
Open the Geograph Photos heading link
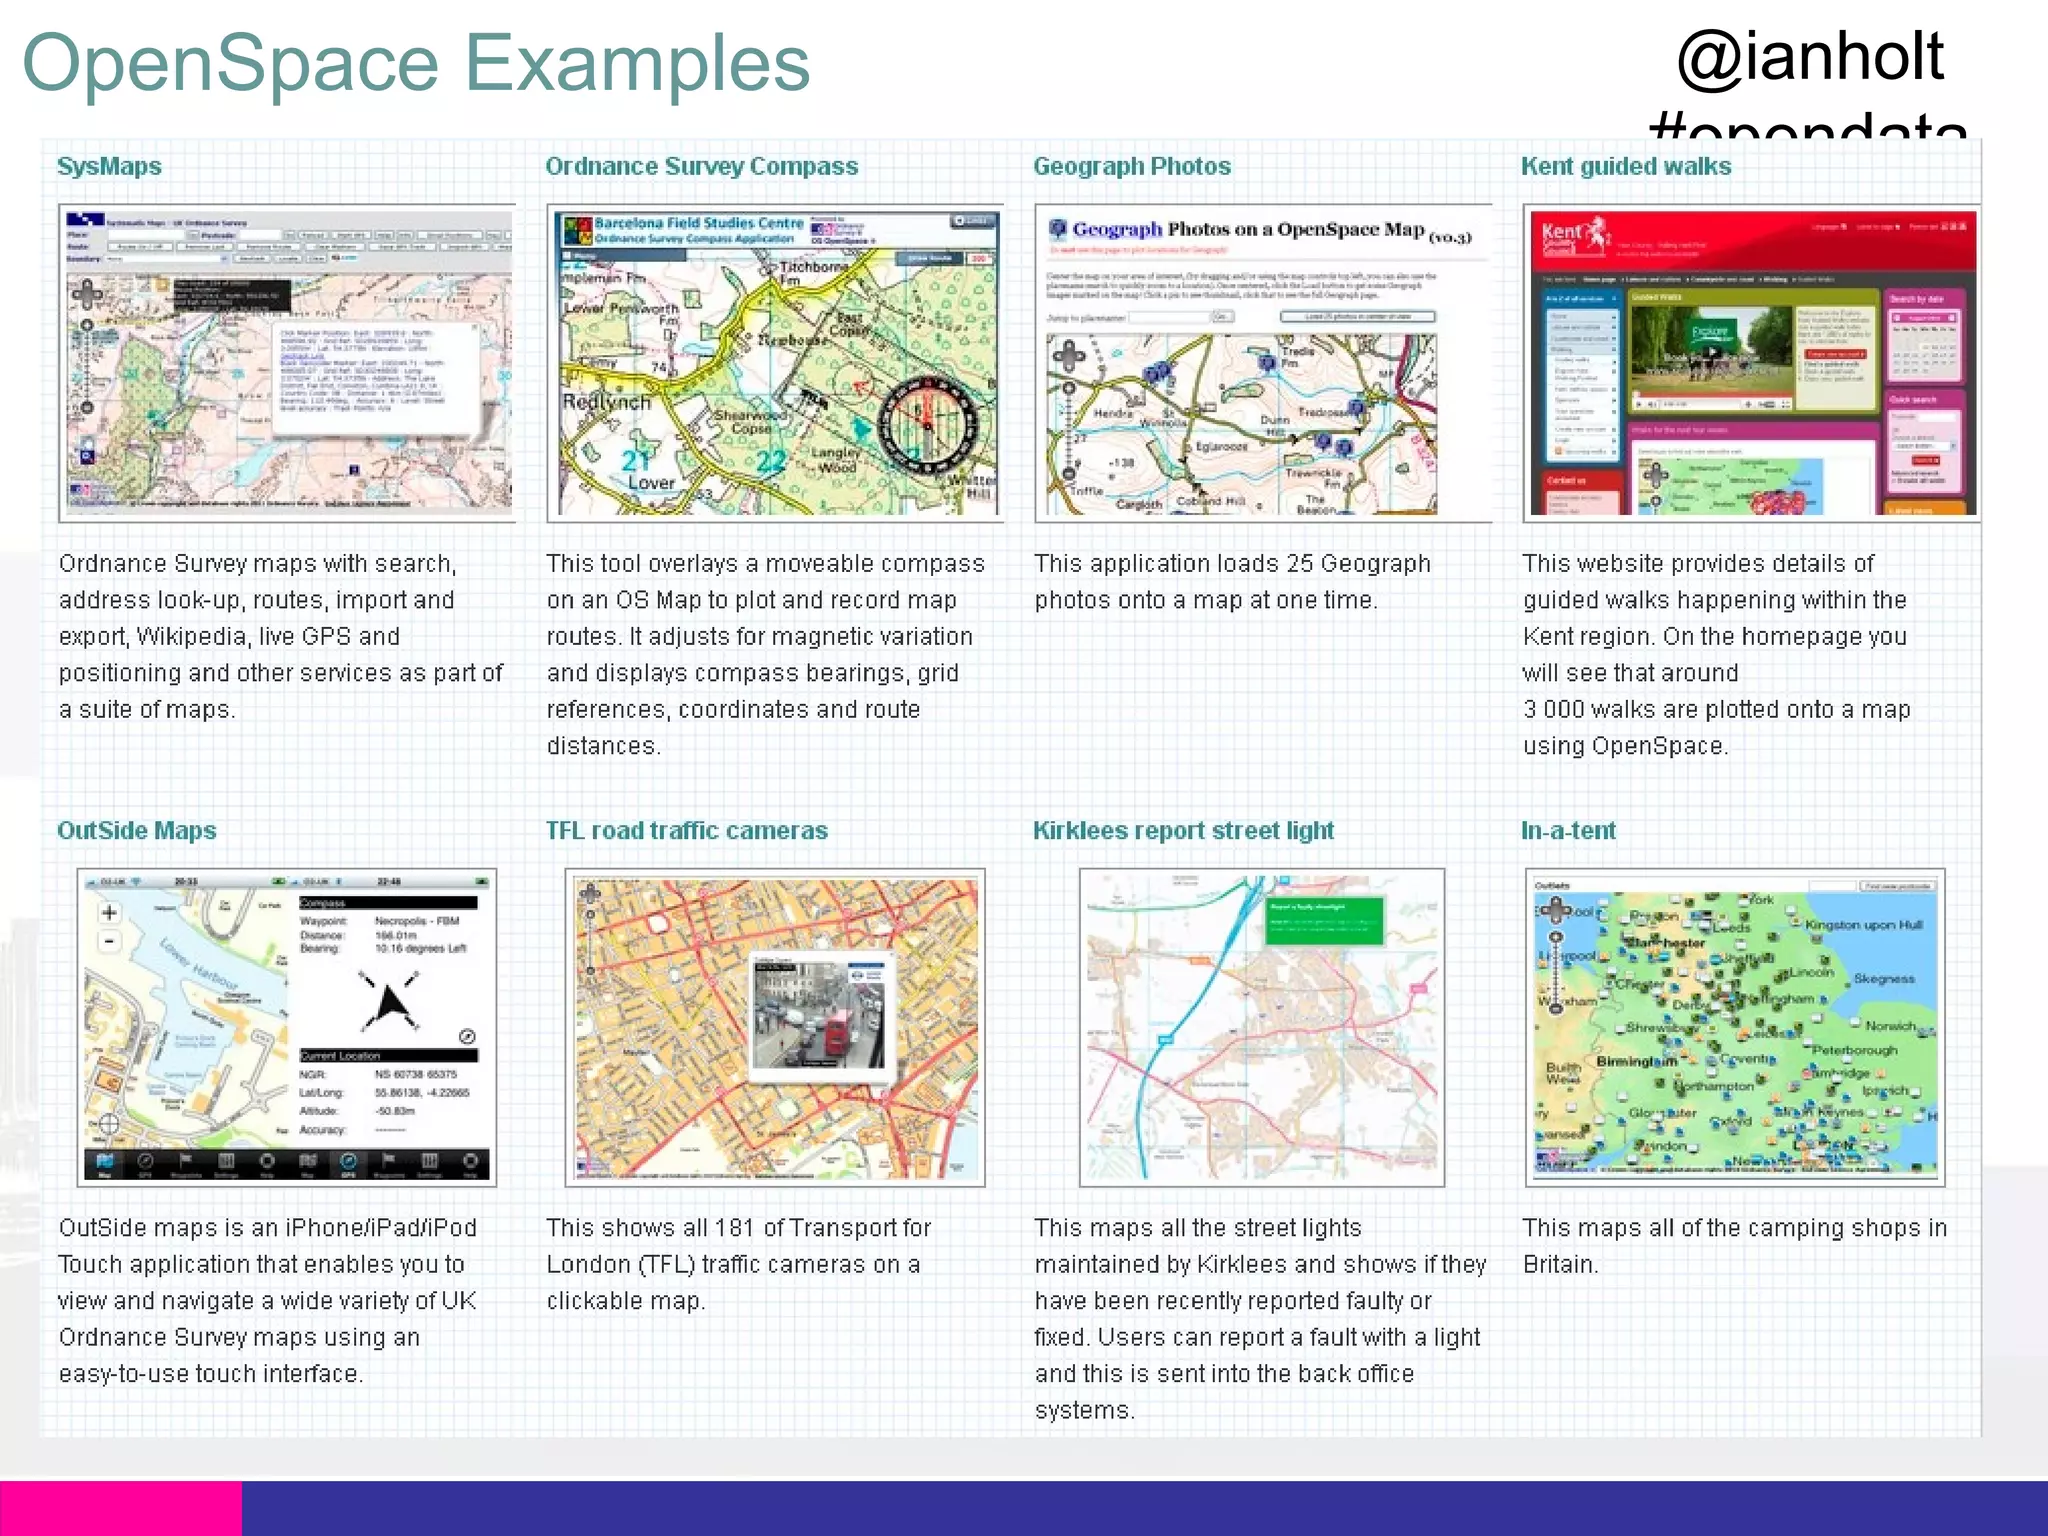point(1131,166)
